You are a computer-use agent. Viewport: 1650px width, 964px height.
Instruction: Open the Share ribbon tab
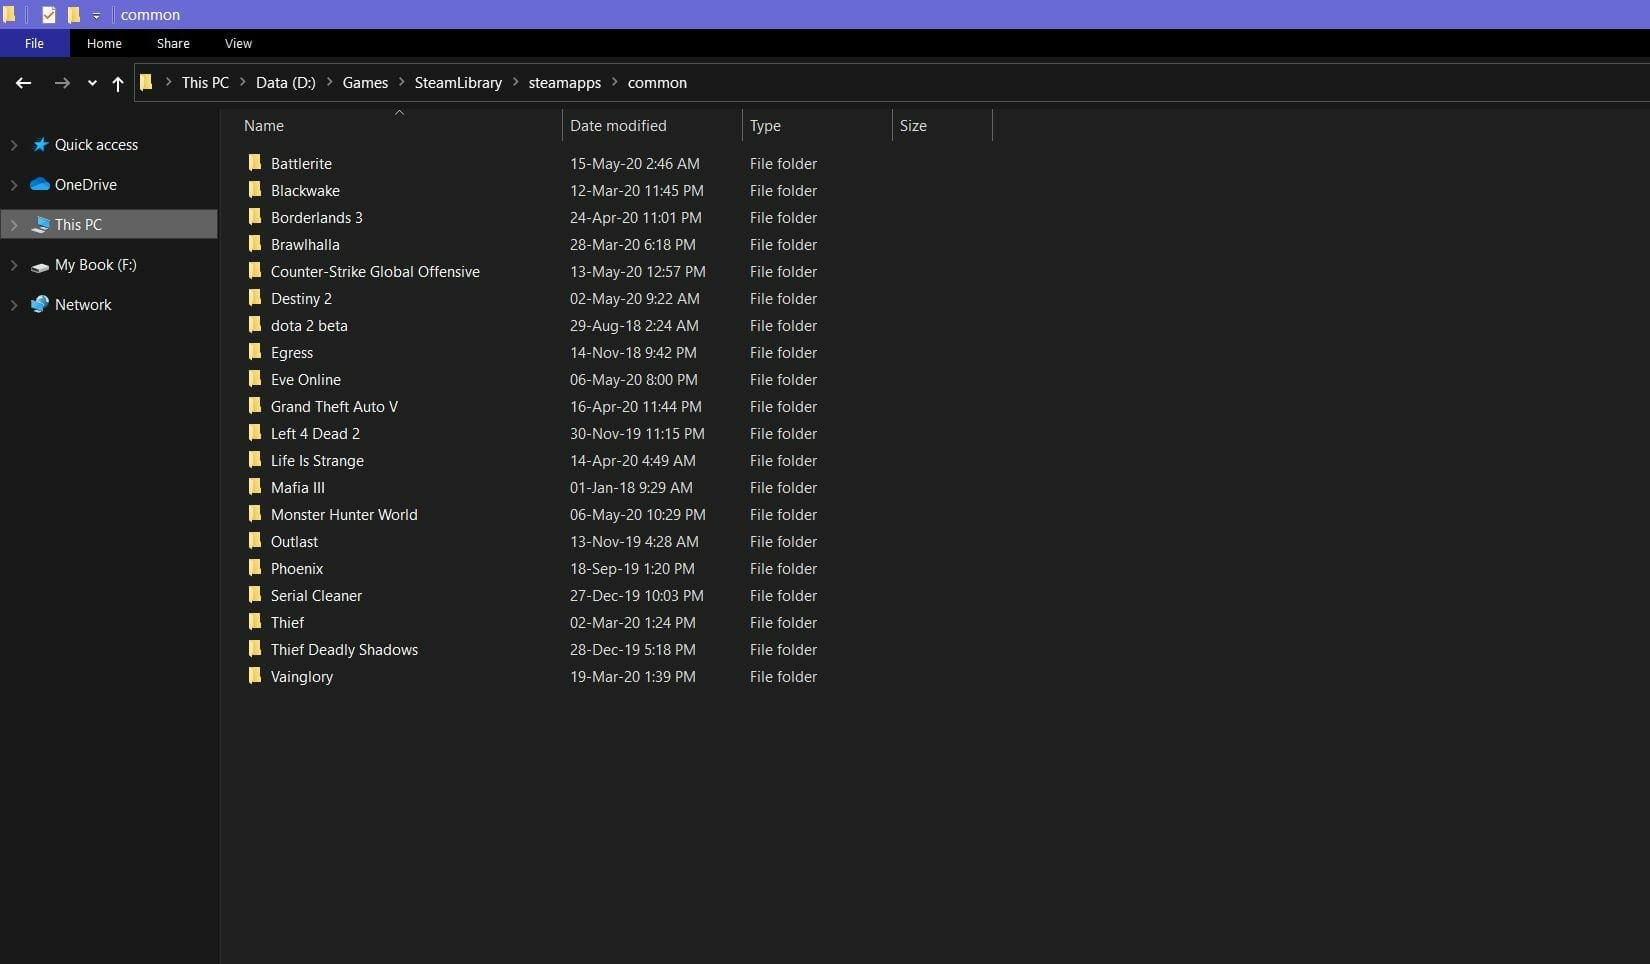pos(173,43)
